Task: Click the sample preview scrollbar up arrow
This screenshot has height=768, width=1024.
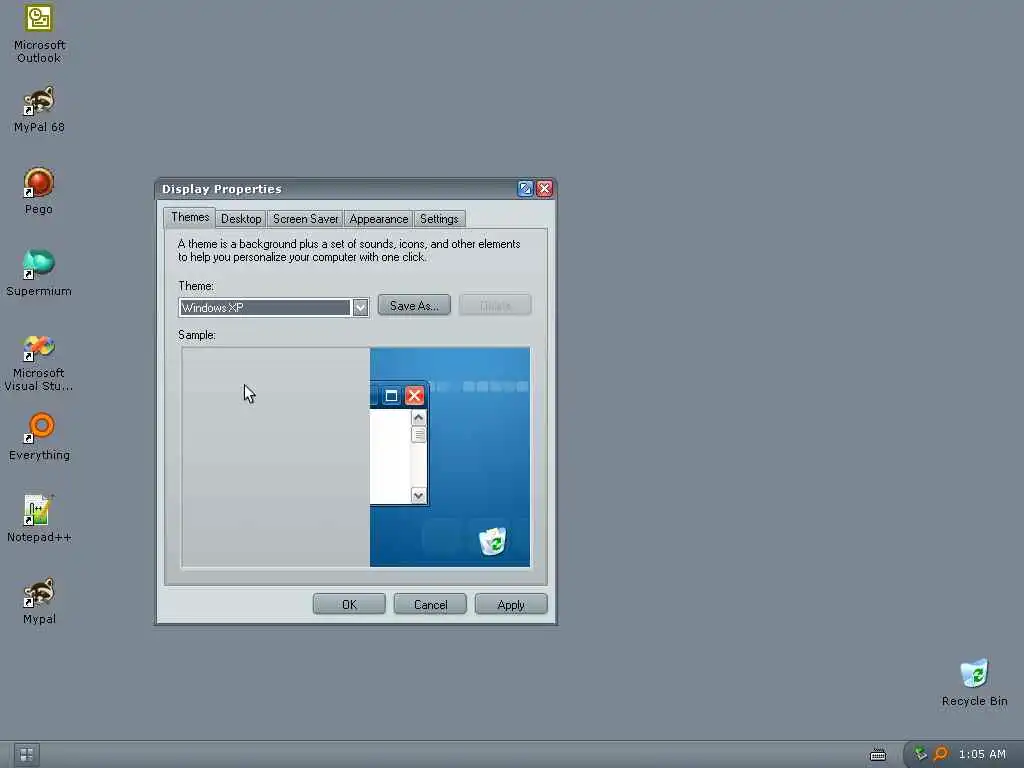Action: 419,417
